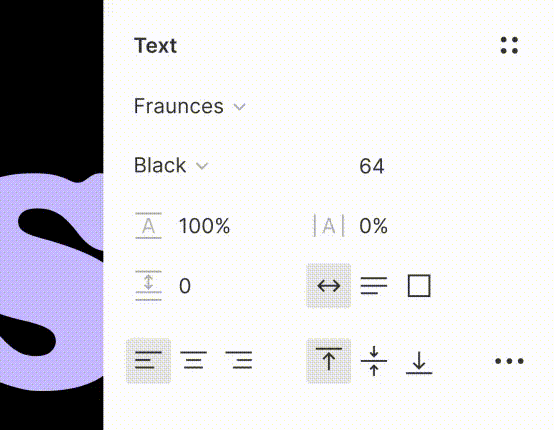
Task: Open the Fraunces font family dropdown
Action: pos(190,106)
